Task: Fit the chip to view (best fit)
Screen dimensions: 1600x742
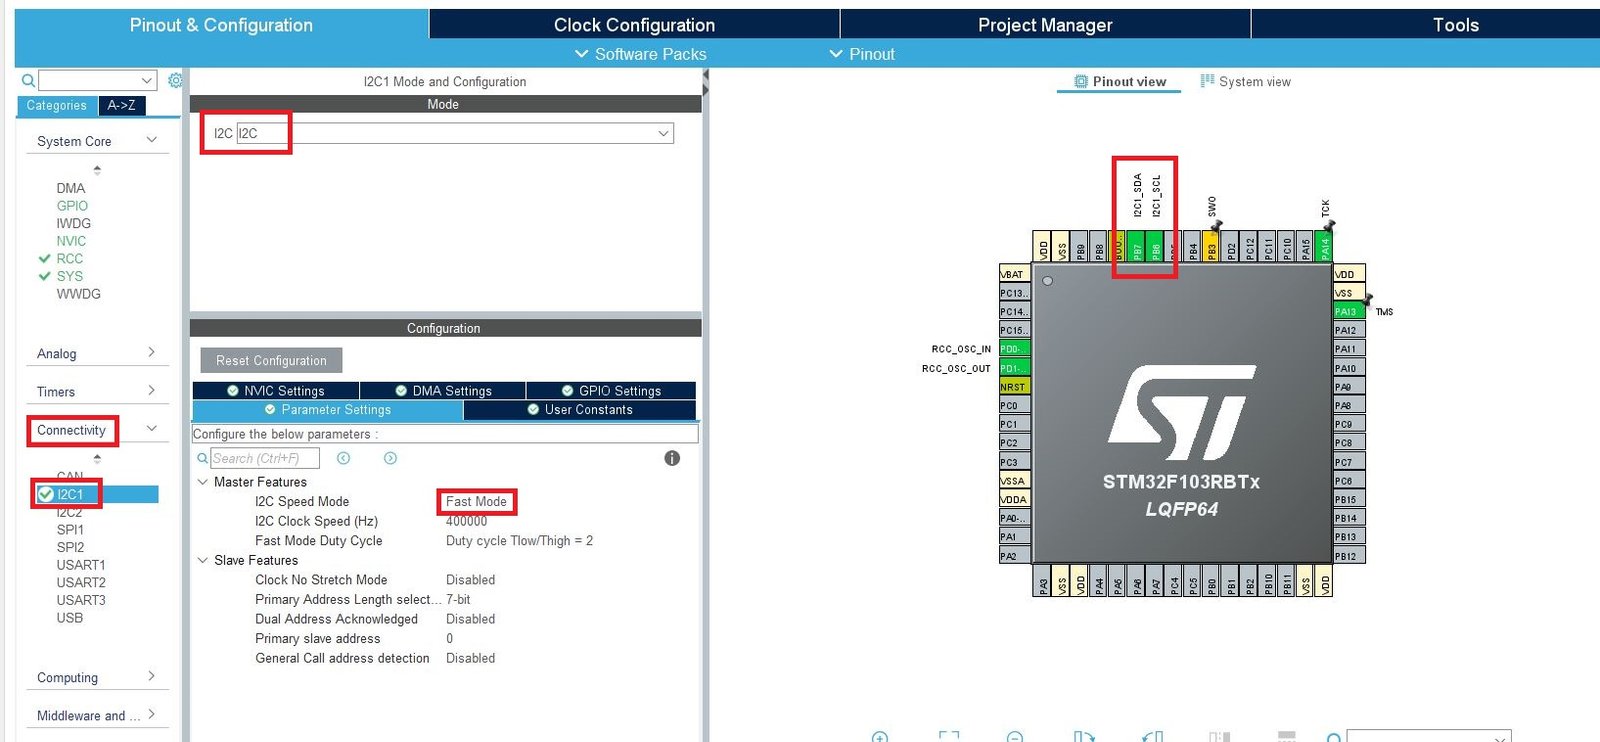Action: [x=949, y=737]
